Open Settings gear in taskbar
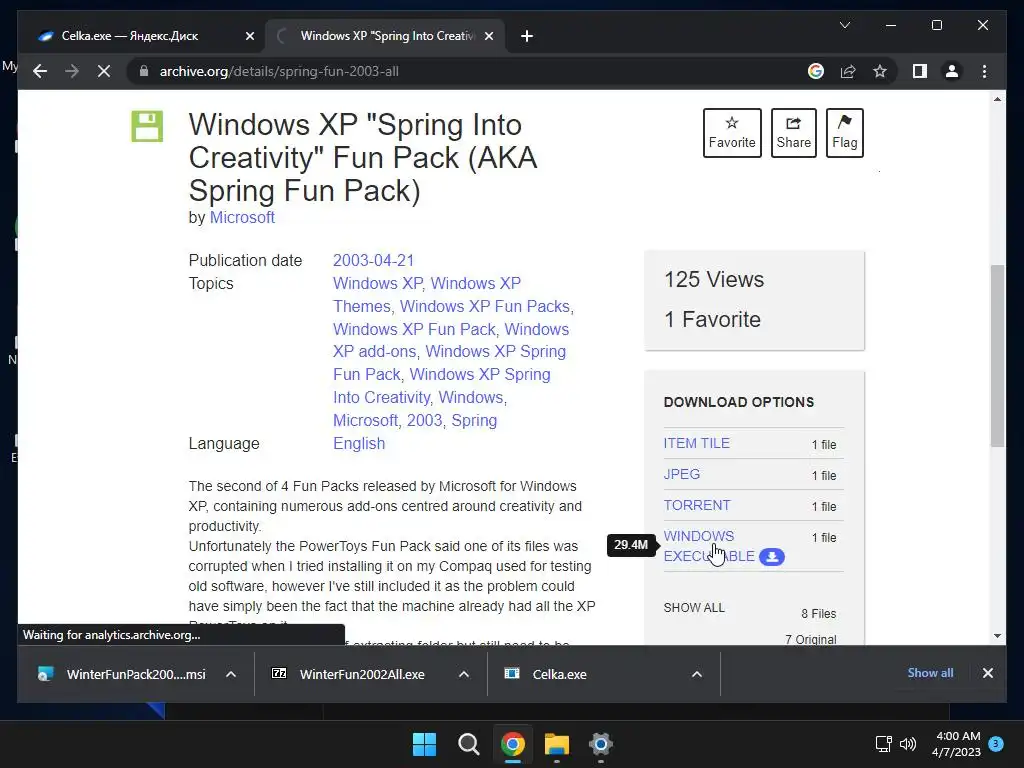 click(x=600, y=744)
